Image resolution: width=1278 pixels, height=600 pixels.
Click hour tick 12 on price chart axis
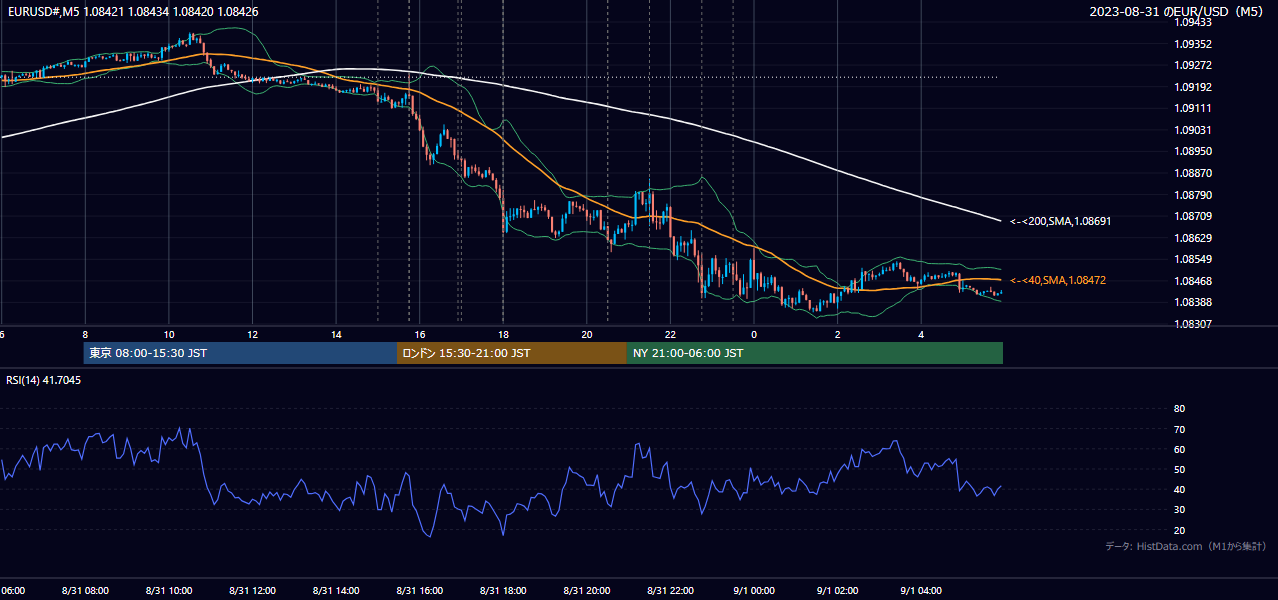pos(253,335)
